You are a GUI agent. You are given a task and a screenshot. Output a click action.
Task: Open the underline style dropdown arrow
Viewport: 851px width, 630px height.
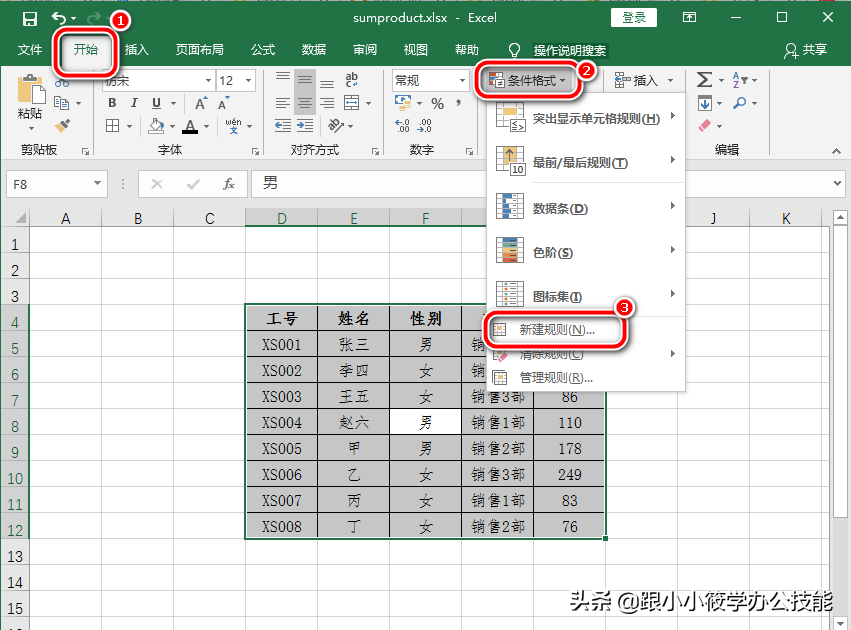tap(173, 103)
